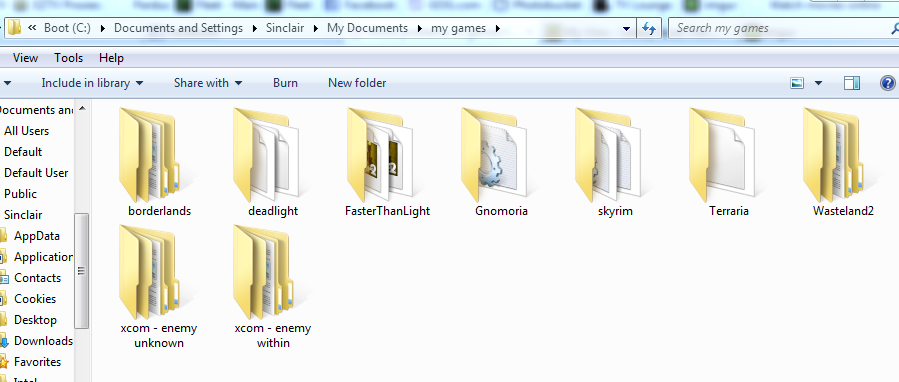Viewport: 899px width, 382px height.
Task: Expand the arrow after Sinclair breadcrumb
Action: [x=315, y=28]
